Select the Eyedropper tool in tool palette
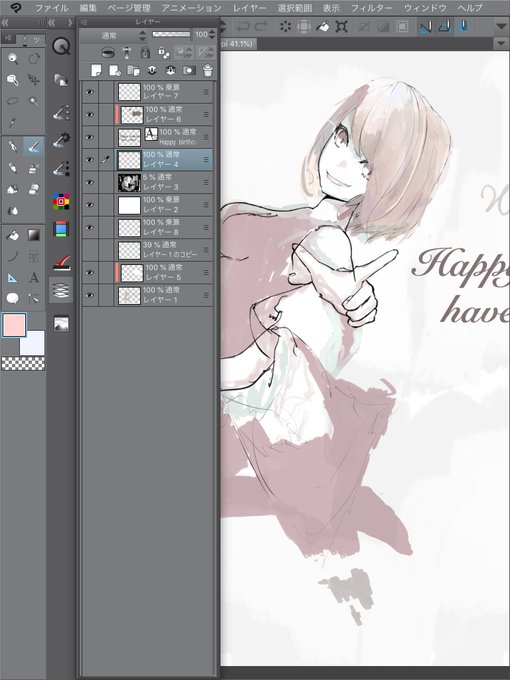Screen dimensions: 510x680 pyautogui.click(x=13, y=121)
